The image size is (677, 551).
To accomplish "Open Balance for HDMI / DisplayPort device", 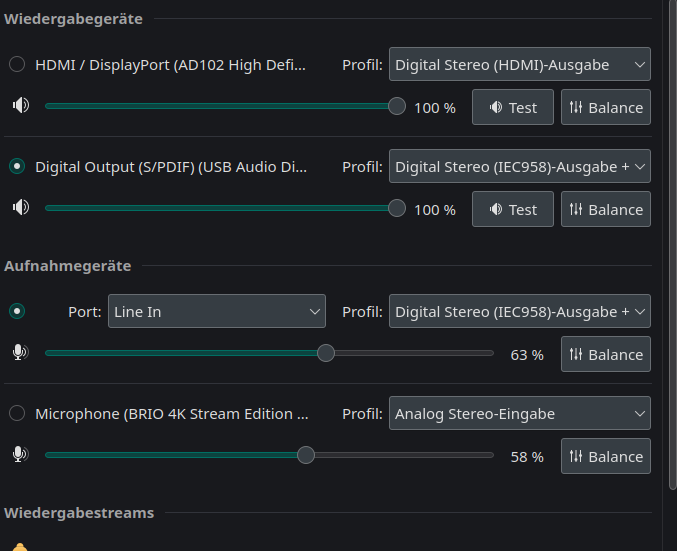I will [x=606, y=107].
